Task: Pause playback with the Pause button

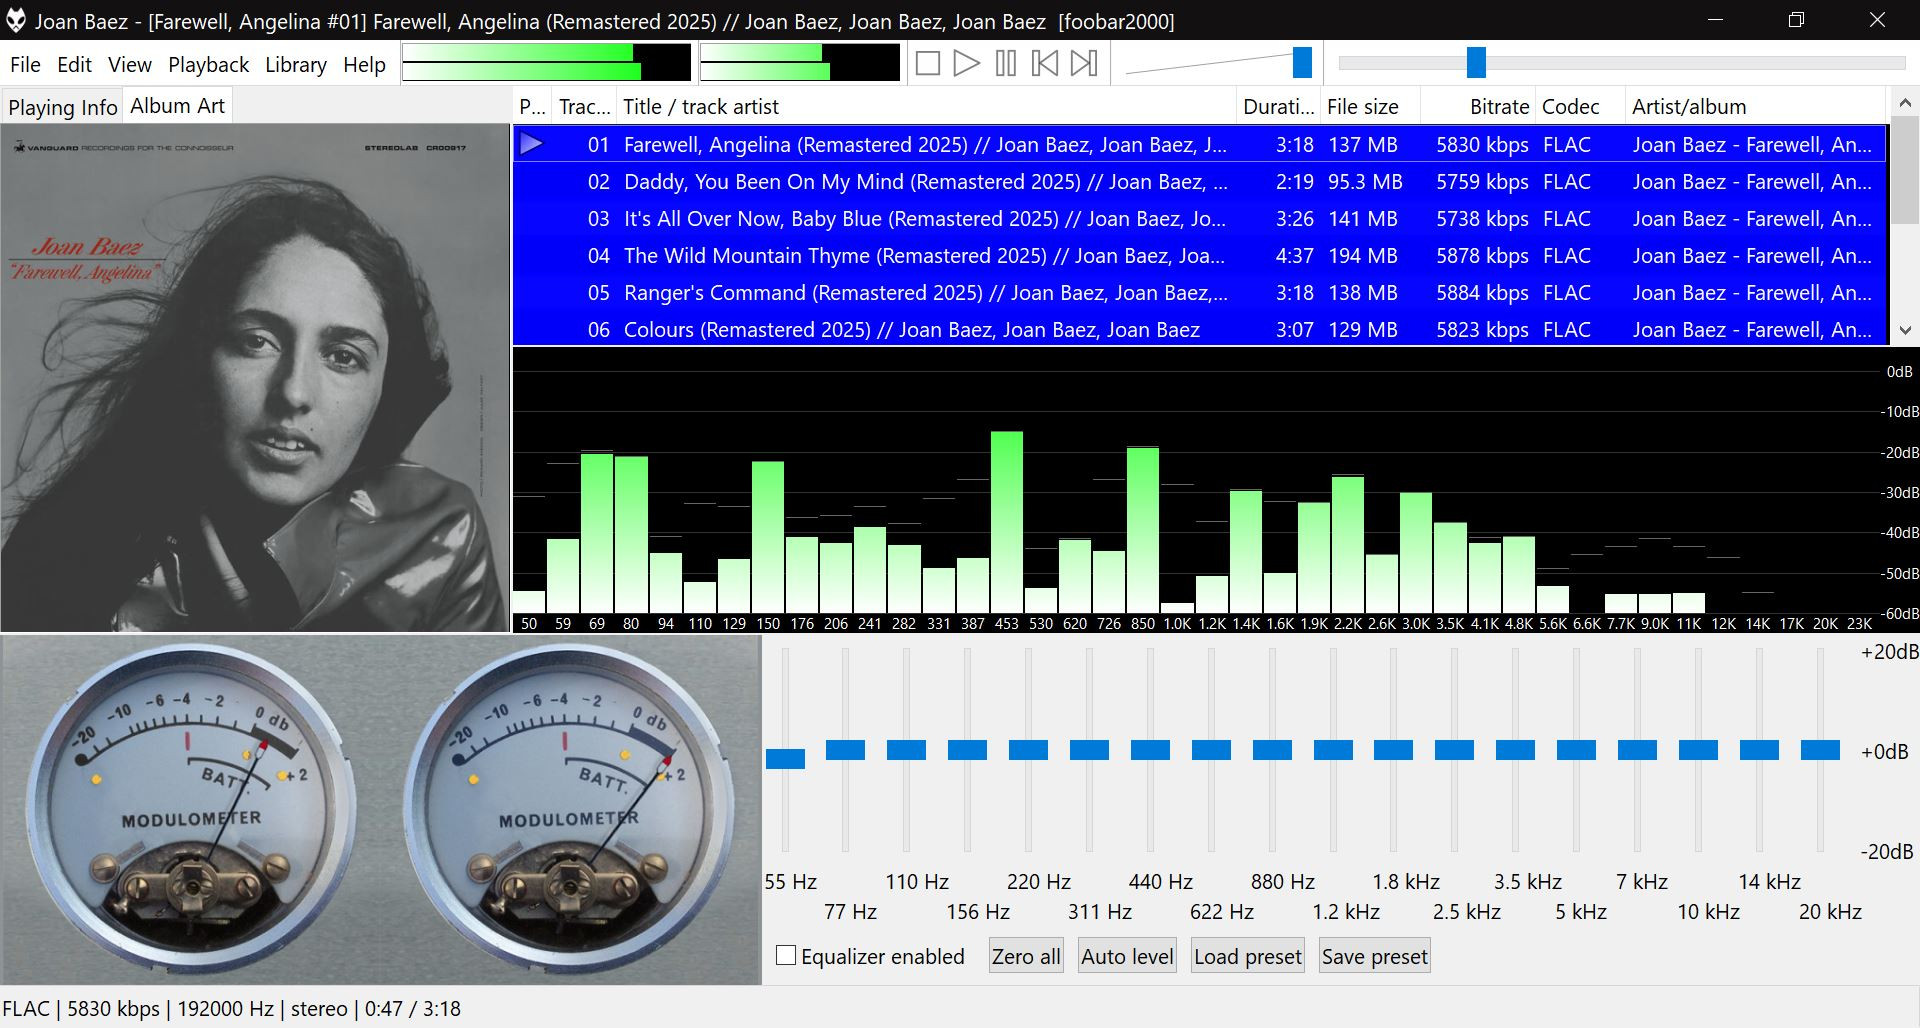Action: (1006, 64)
